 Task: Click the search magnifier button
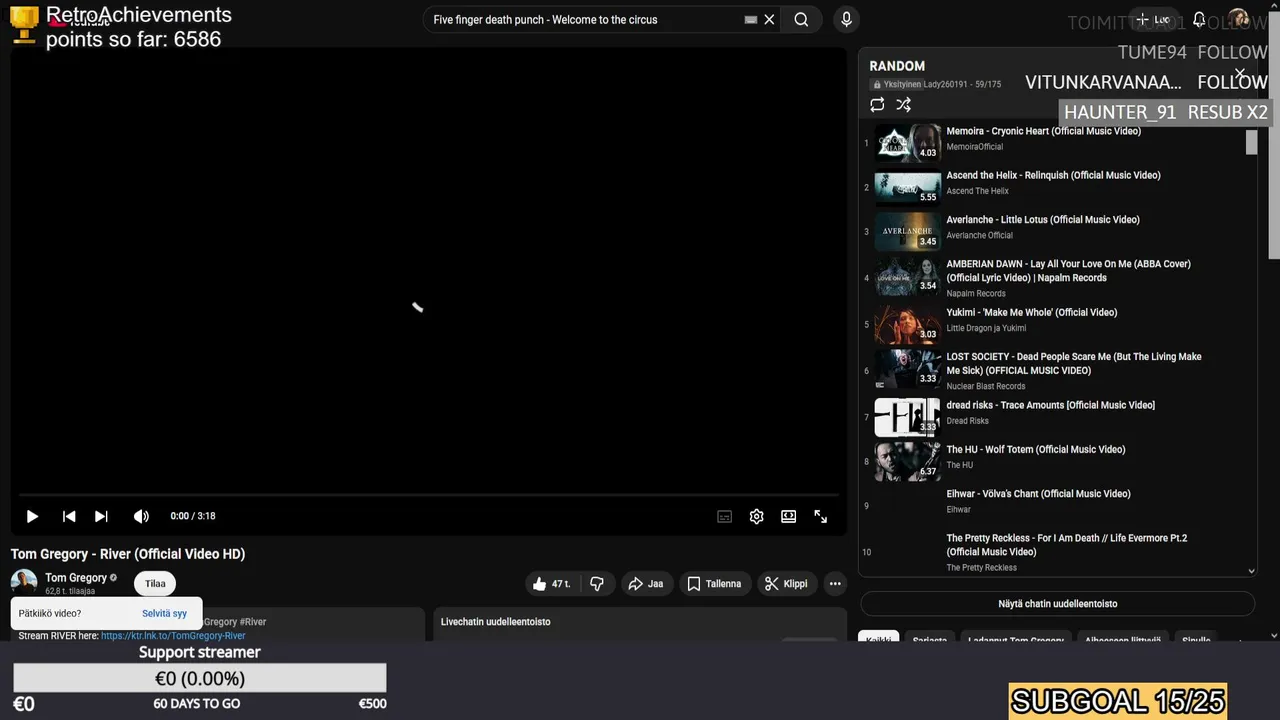click(801, 19)
